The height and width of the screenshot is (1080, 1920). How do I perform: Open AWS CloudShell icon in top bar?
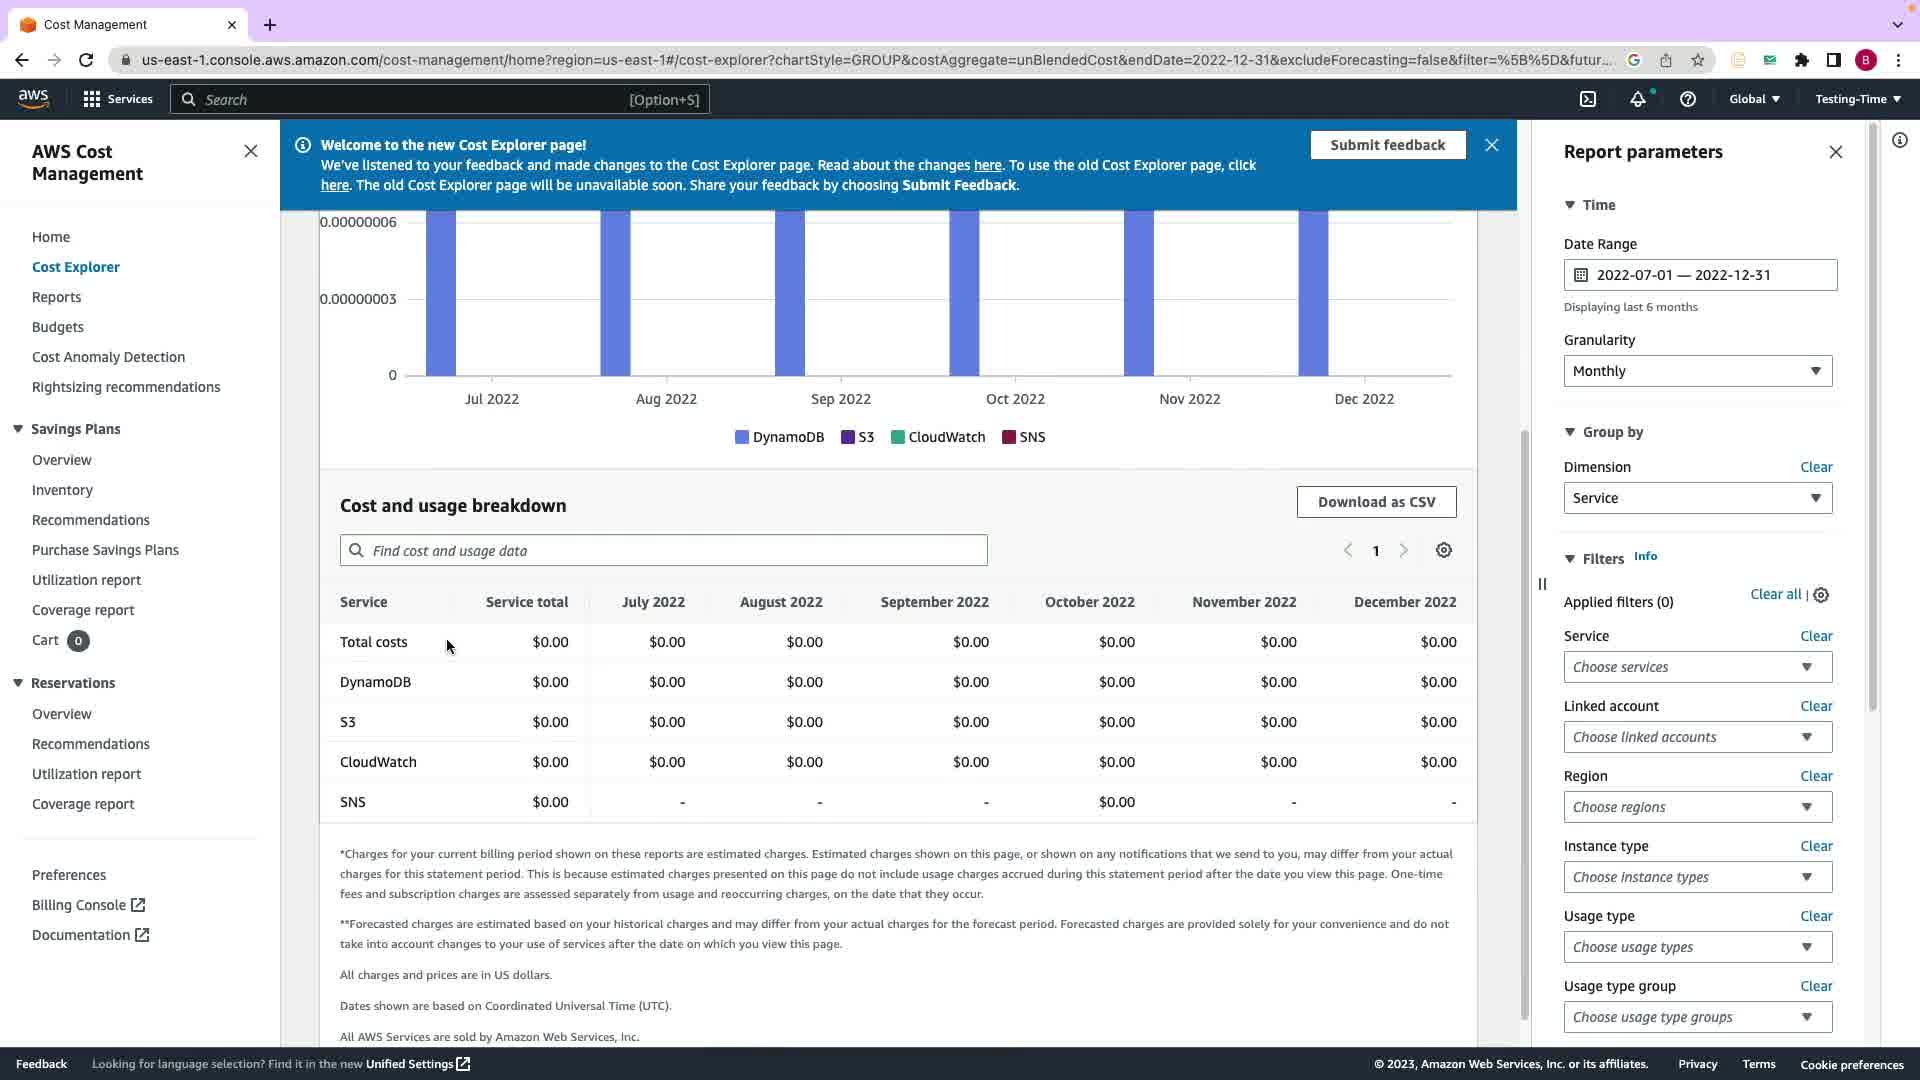(1588, 99)
